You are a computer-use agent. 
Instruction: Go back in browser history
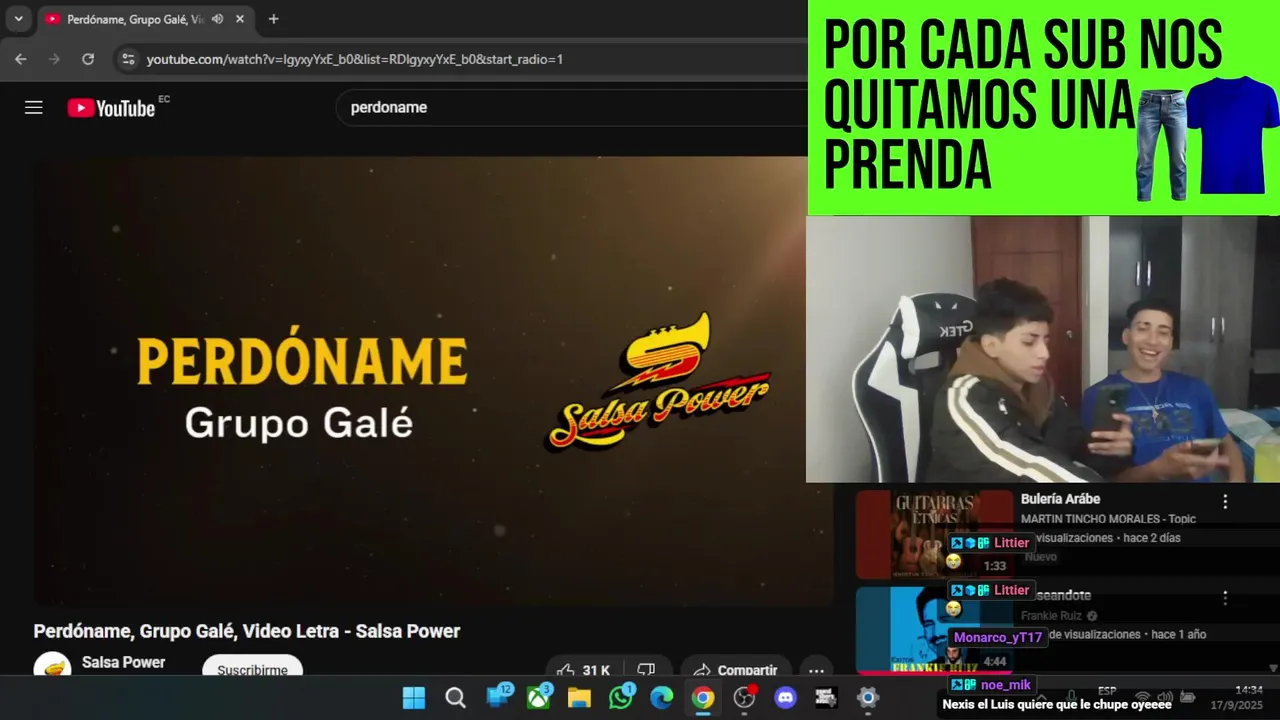pos(21,59)
